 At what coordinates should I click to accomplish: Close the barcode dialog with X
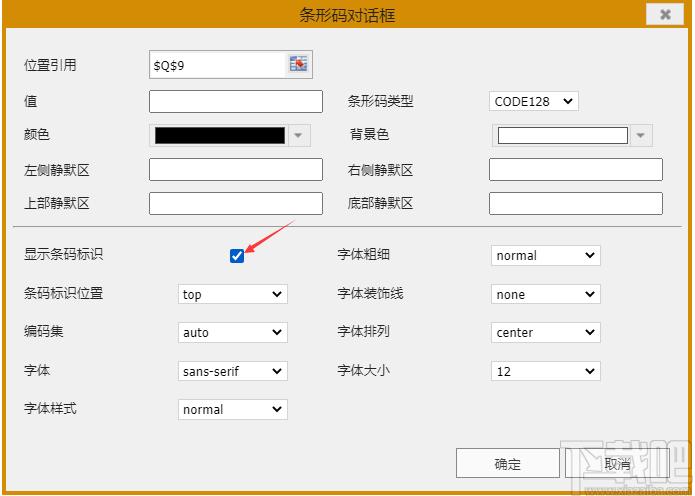(664, 15)
